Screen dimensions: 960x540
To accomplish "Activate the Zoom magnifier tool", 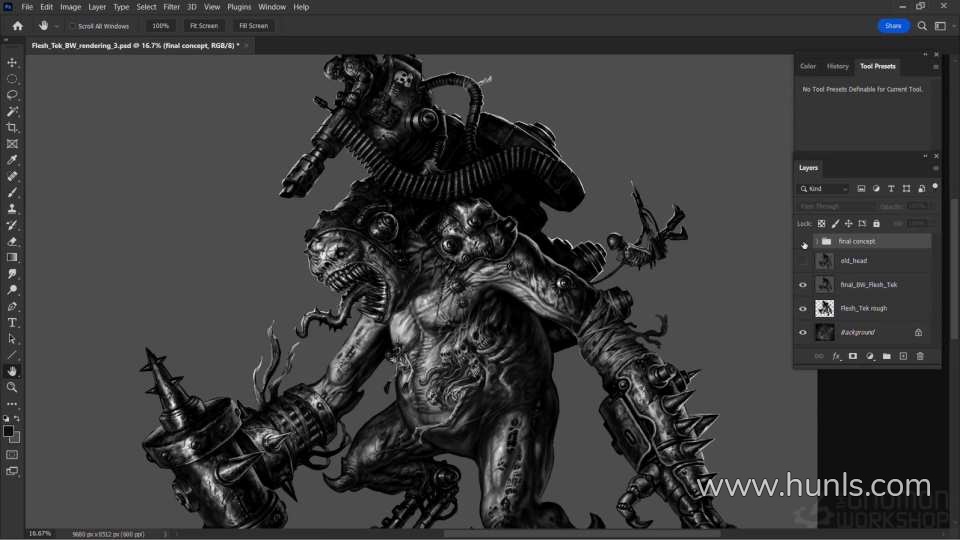I will (x=12, y=387).
